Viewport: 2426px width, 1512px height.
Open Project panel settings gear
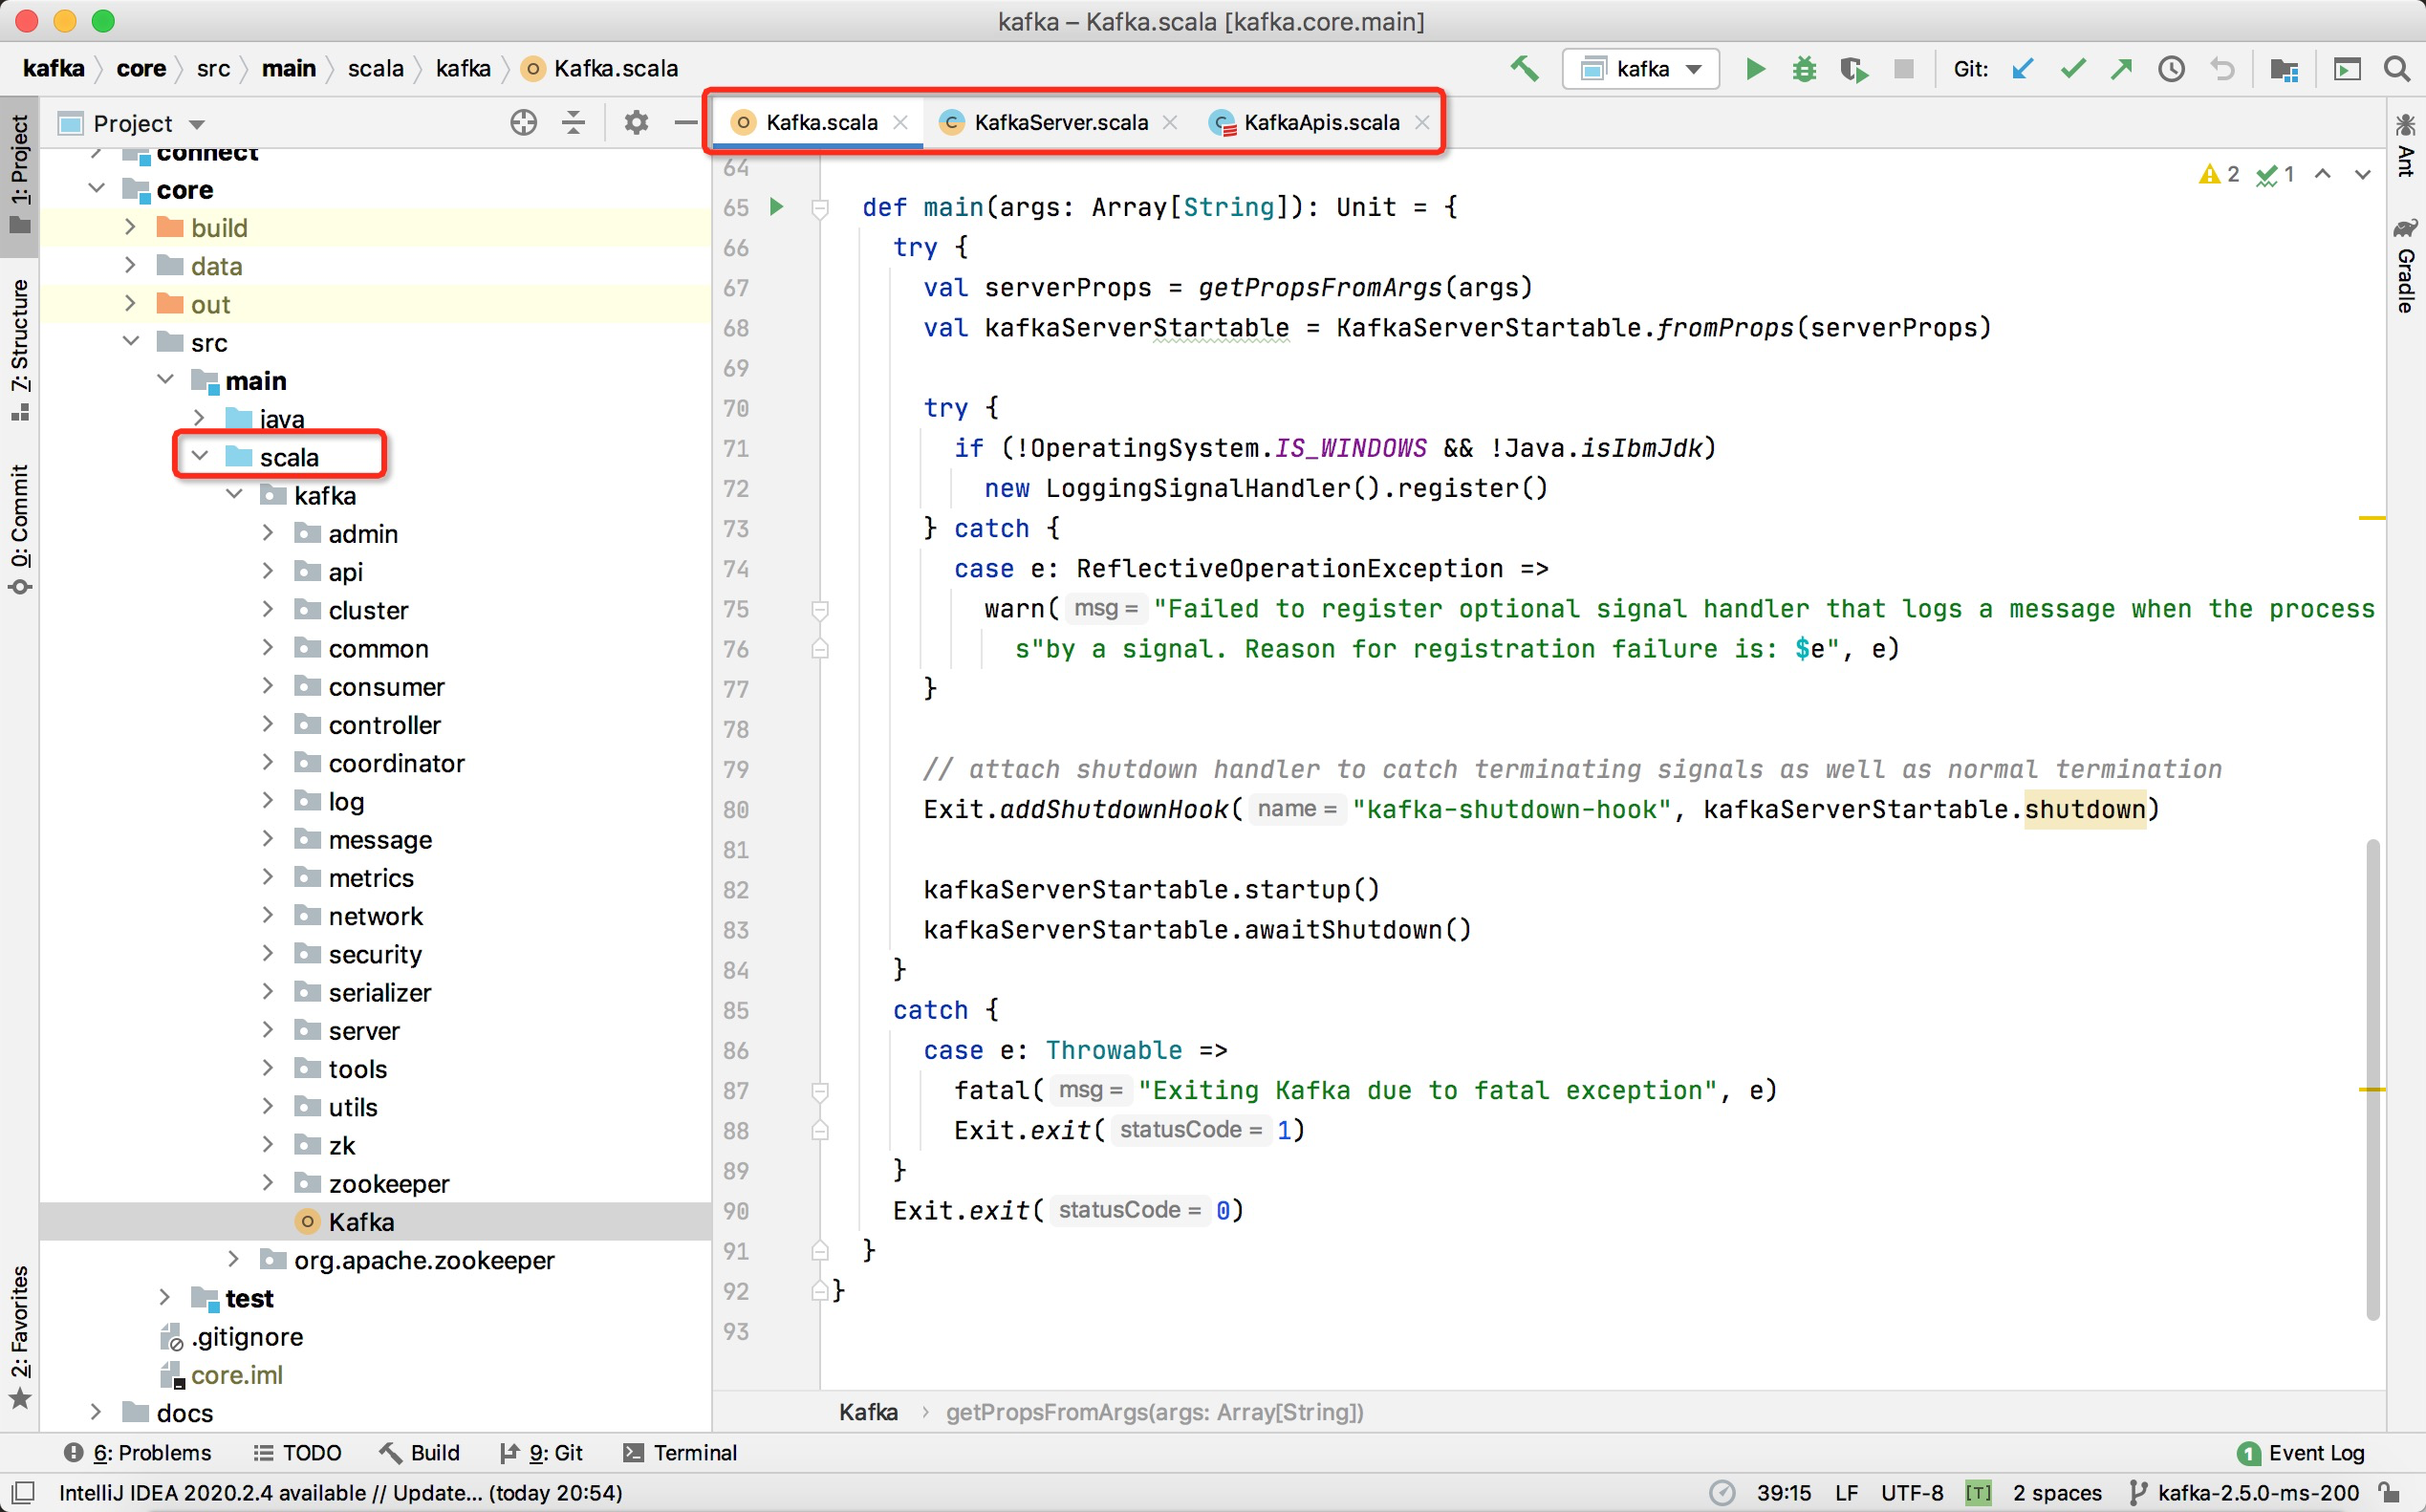pos(636,123)
